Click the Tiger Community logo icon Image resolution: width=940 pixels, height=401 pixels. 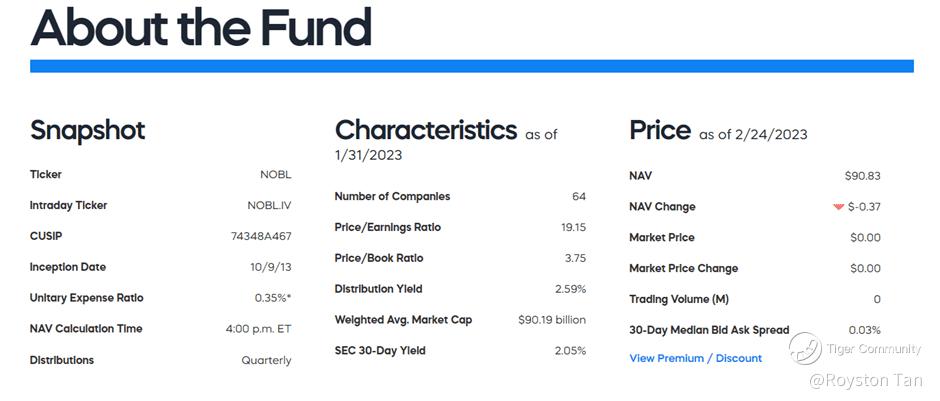coord(805,348)
